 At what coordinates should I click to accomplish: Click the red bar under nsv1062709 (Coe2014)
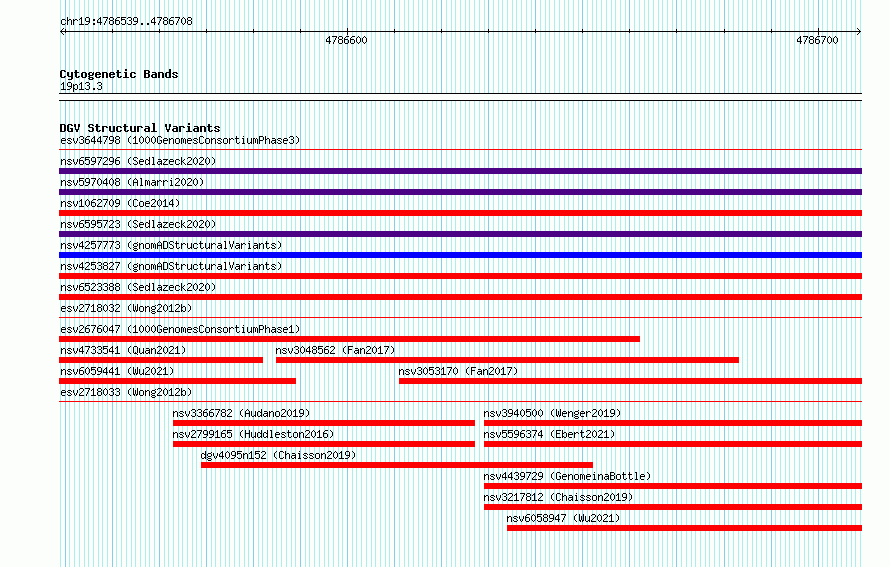tap(460, 213)
